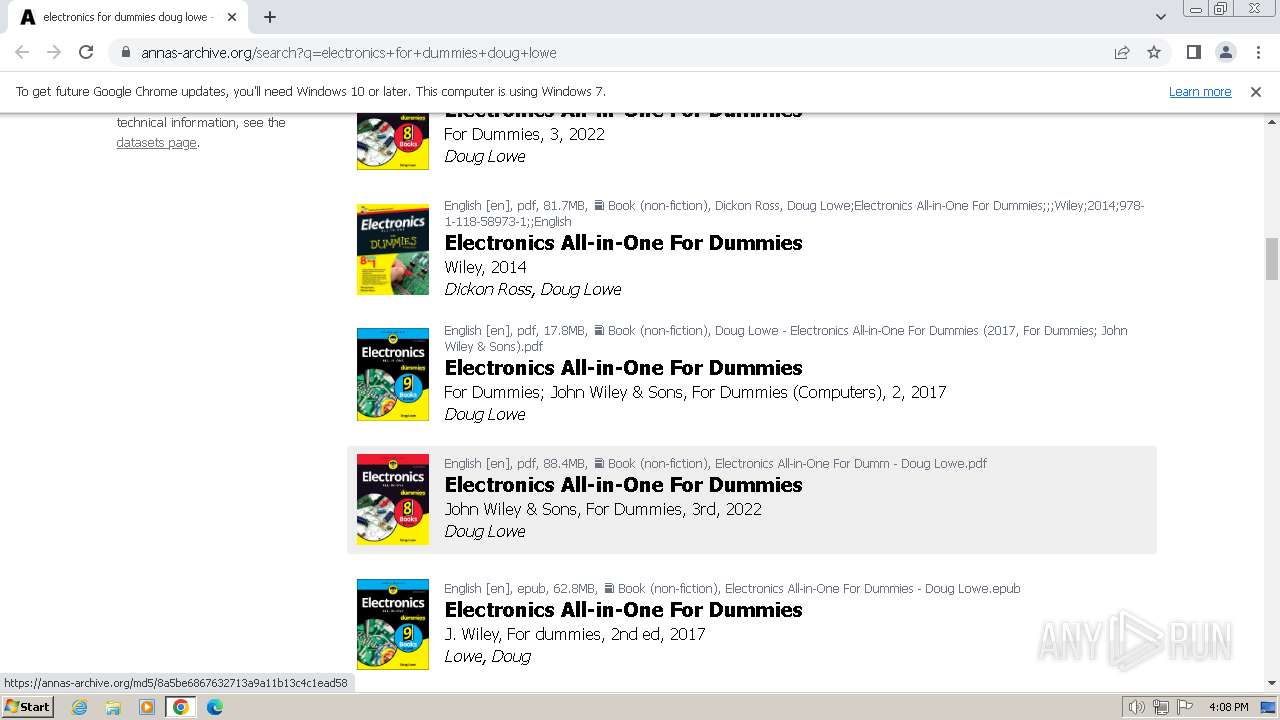Click cover thumbnail of epub result
Screen dimensions: 1280x720
393,624
